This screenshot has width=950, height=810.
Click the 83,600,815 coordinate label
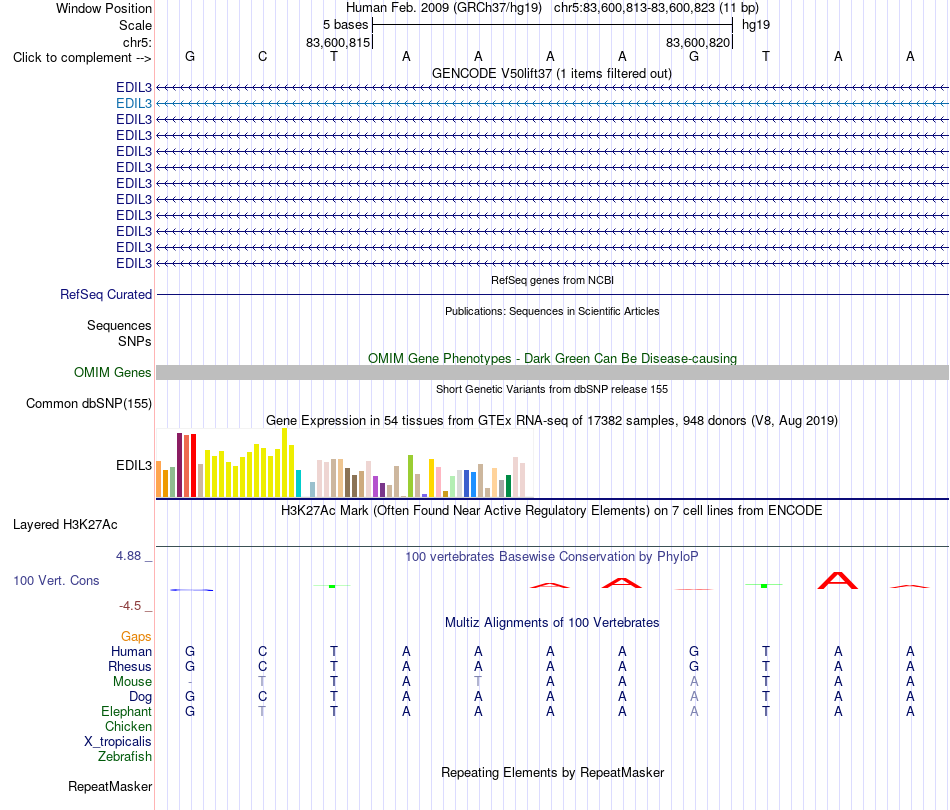(x=337, y=42)
